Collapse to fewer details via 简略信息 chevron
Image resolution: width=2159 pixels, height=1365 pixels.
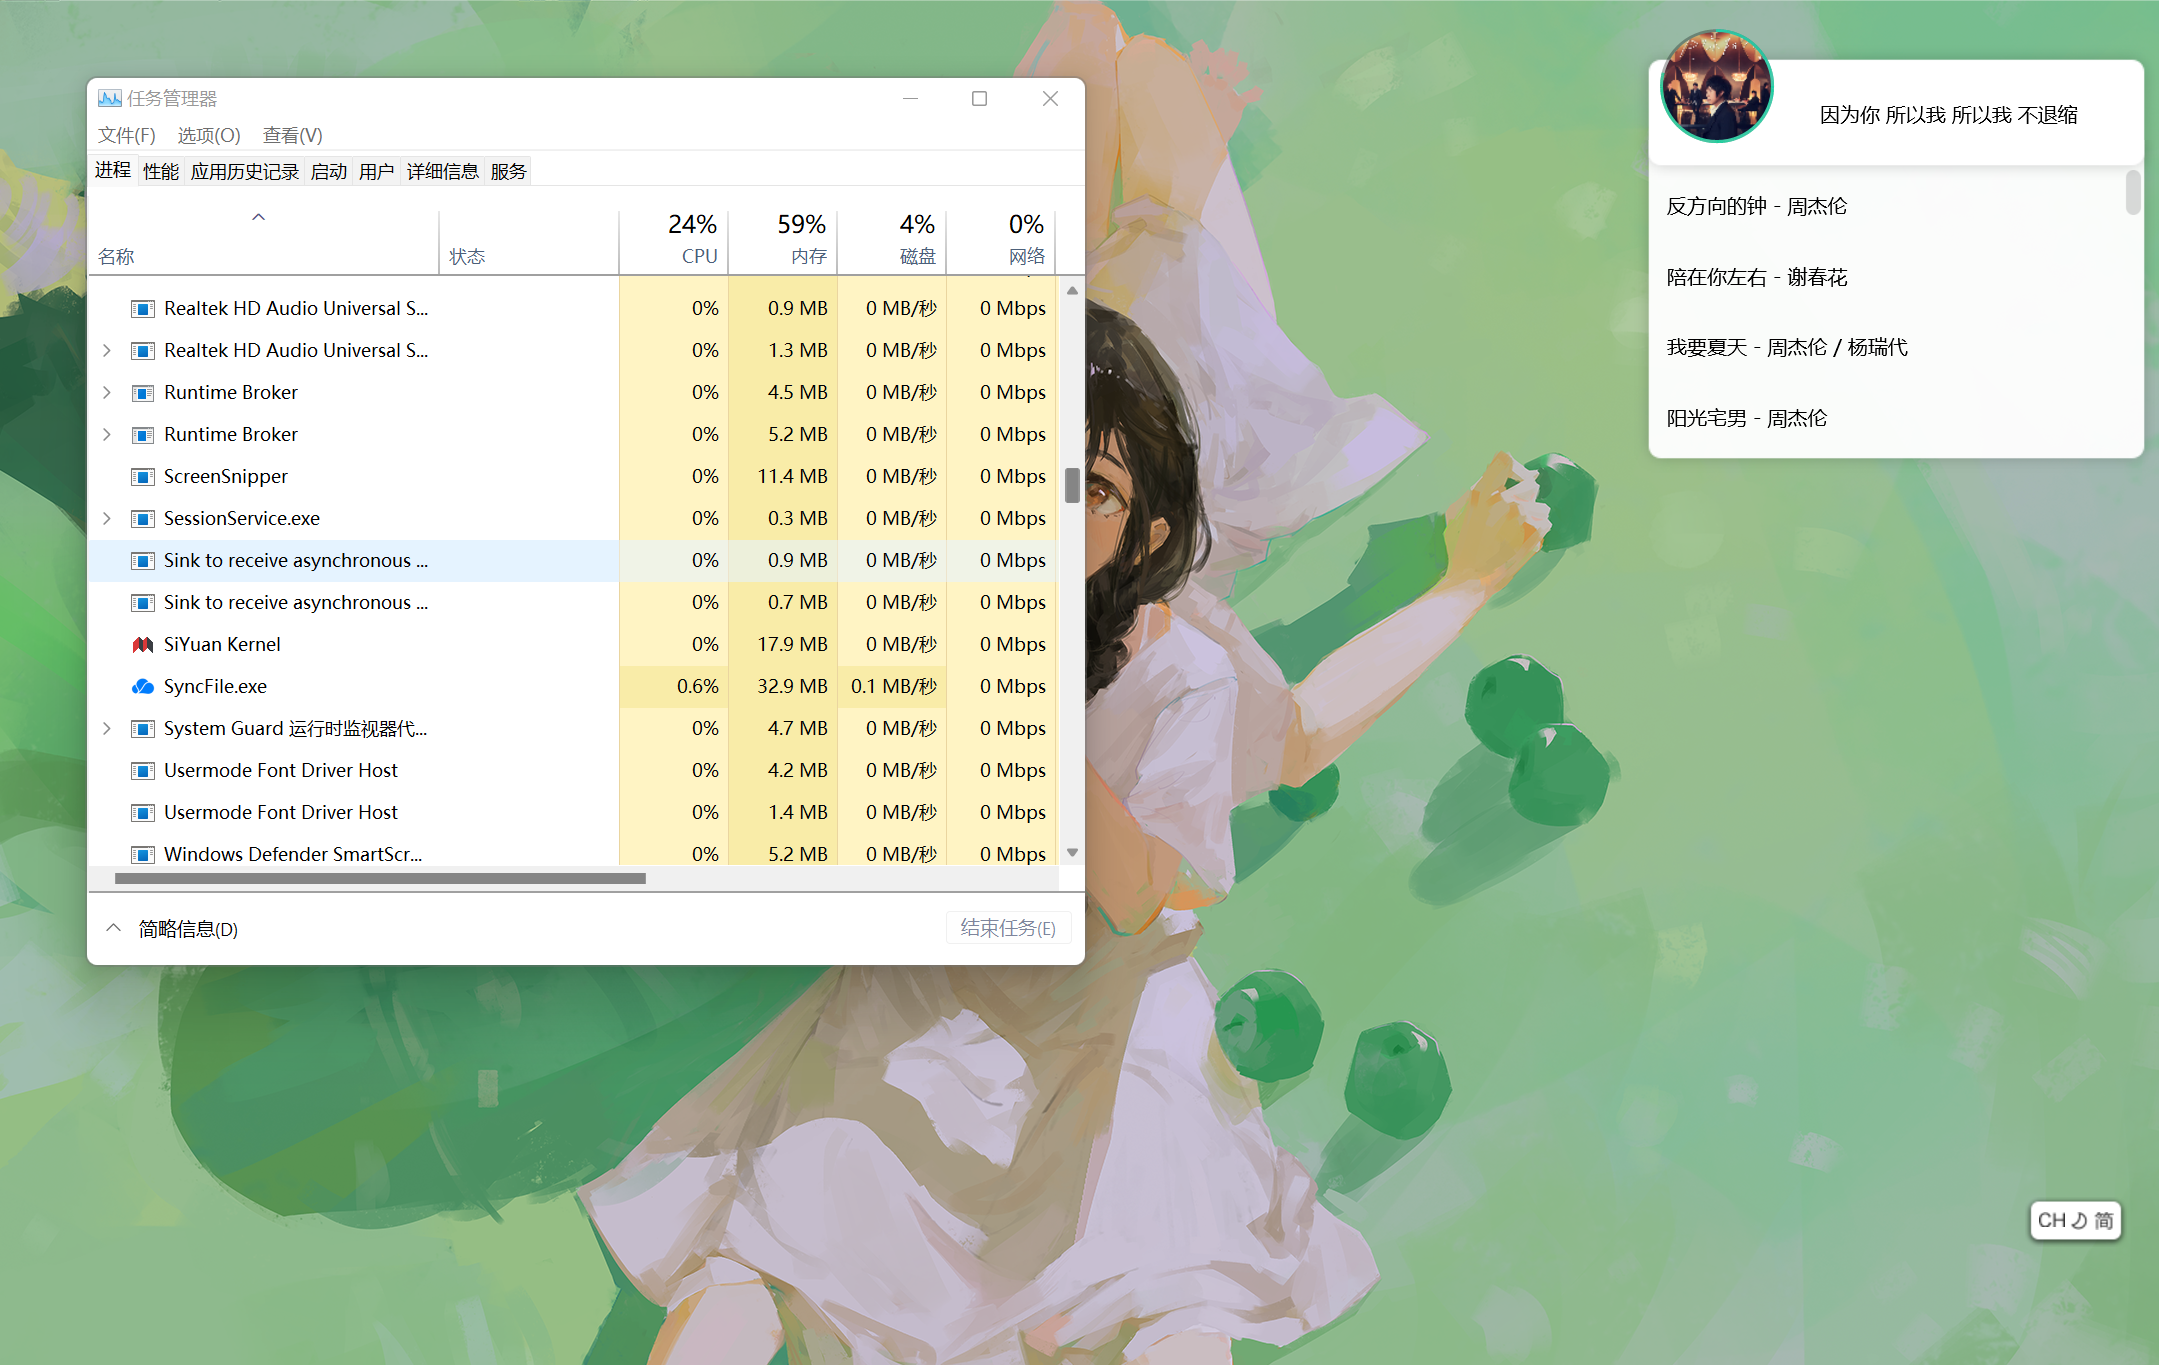tap(114, 928)
